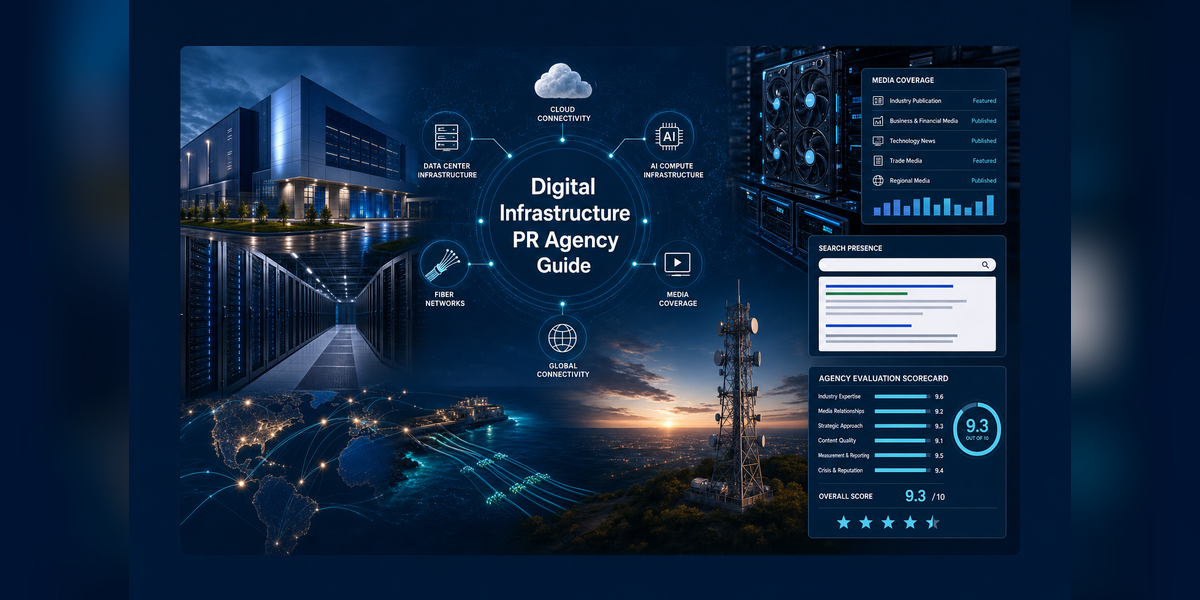This screenshot has height=600, width=1200.
Task: Click the white search results preview panel
Action: click(x=907, y=314)
